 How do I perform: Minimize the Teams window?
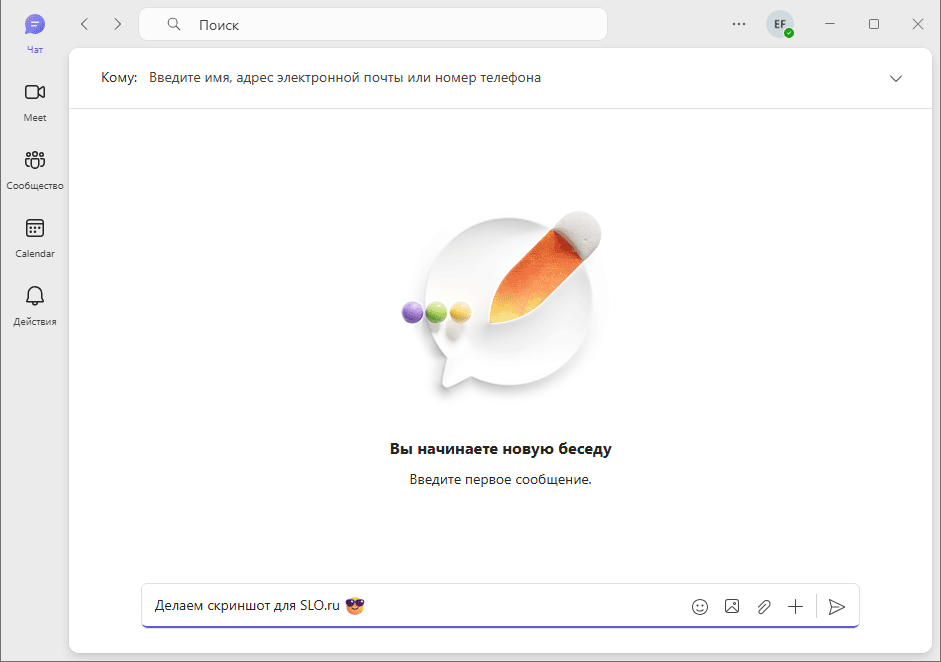coord(830,24)
